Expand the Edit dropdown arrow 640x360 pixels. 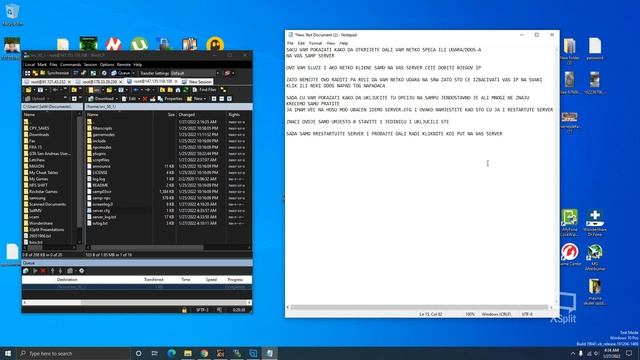pos(139,99)
